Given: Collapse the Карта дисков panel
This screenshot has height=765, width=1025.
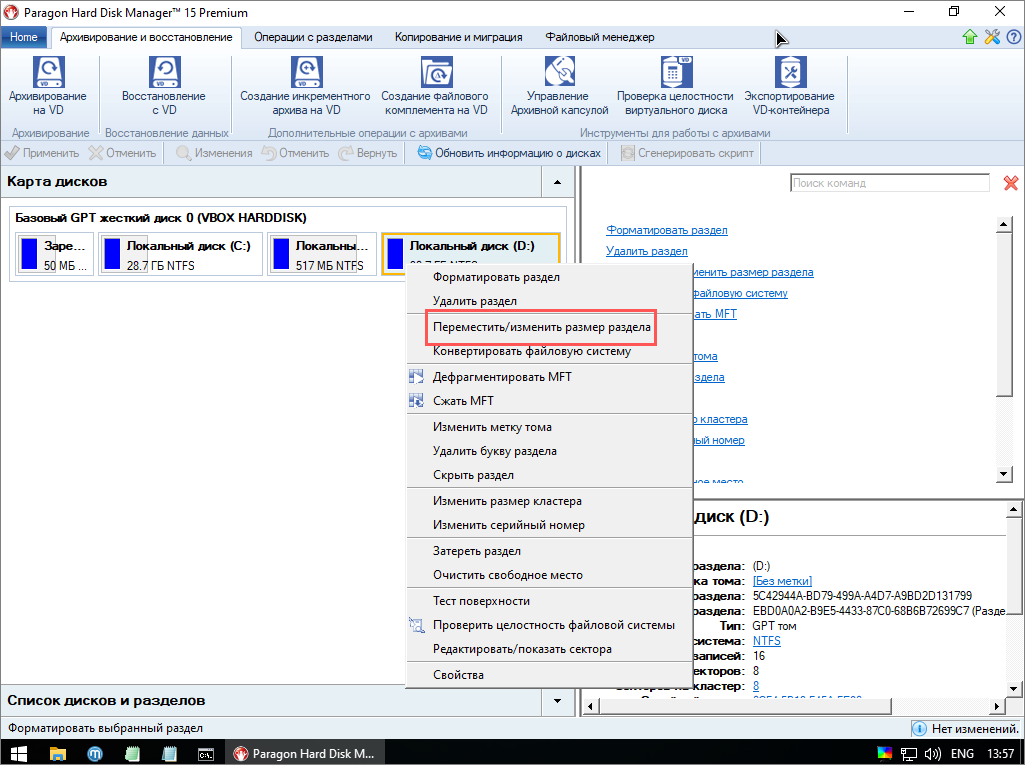Looking at the screenshot, I should coord(558,182).
